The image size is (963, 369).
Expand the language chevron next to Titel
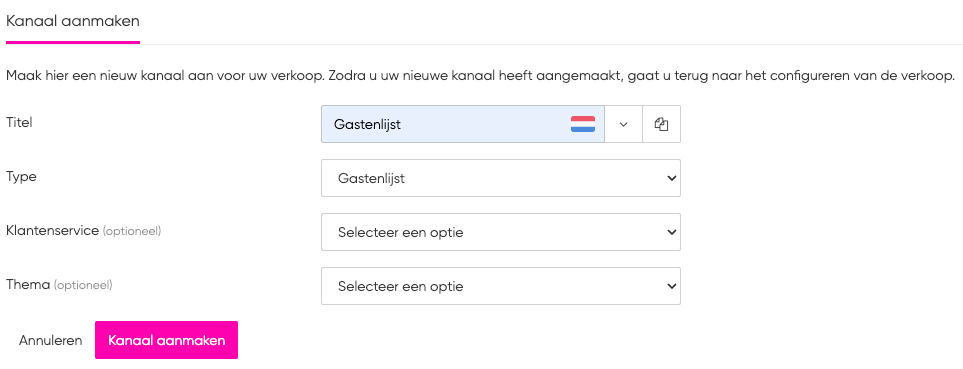[623, 124]
